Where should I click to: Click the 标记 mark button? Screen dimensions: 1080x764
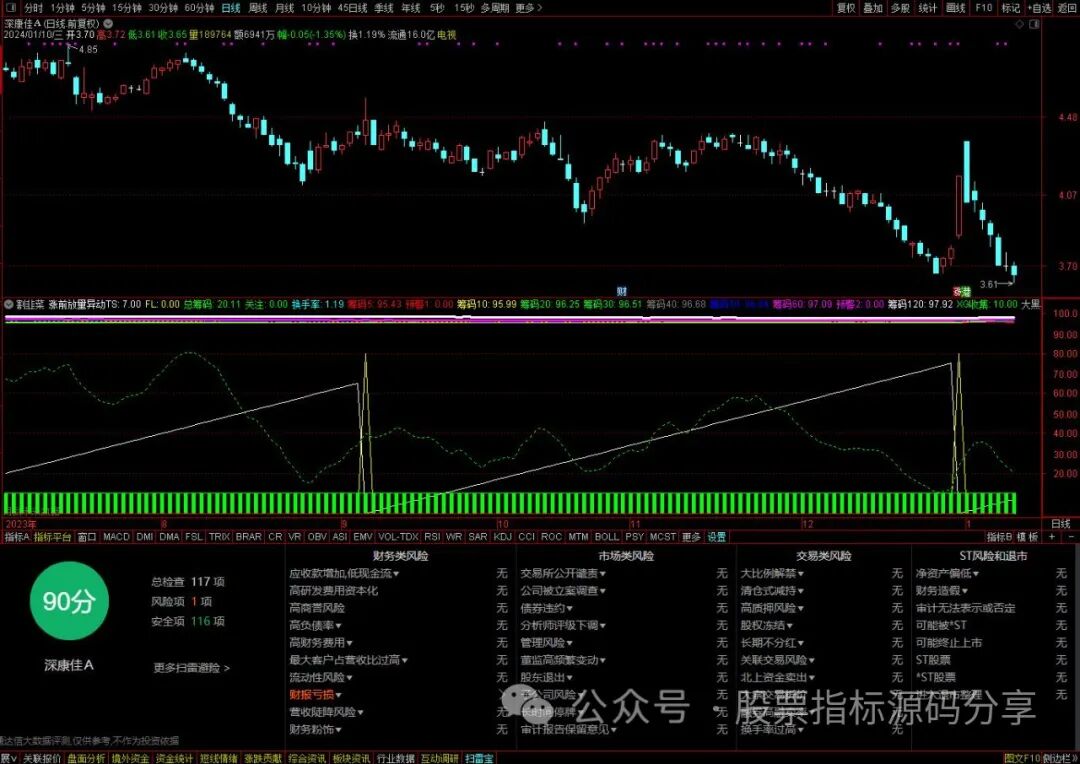1010,8
